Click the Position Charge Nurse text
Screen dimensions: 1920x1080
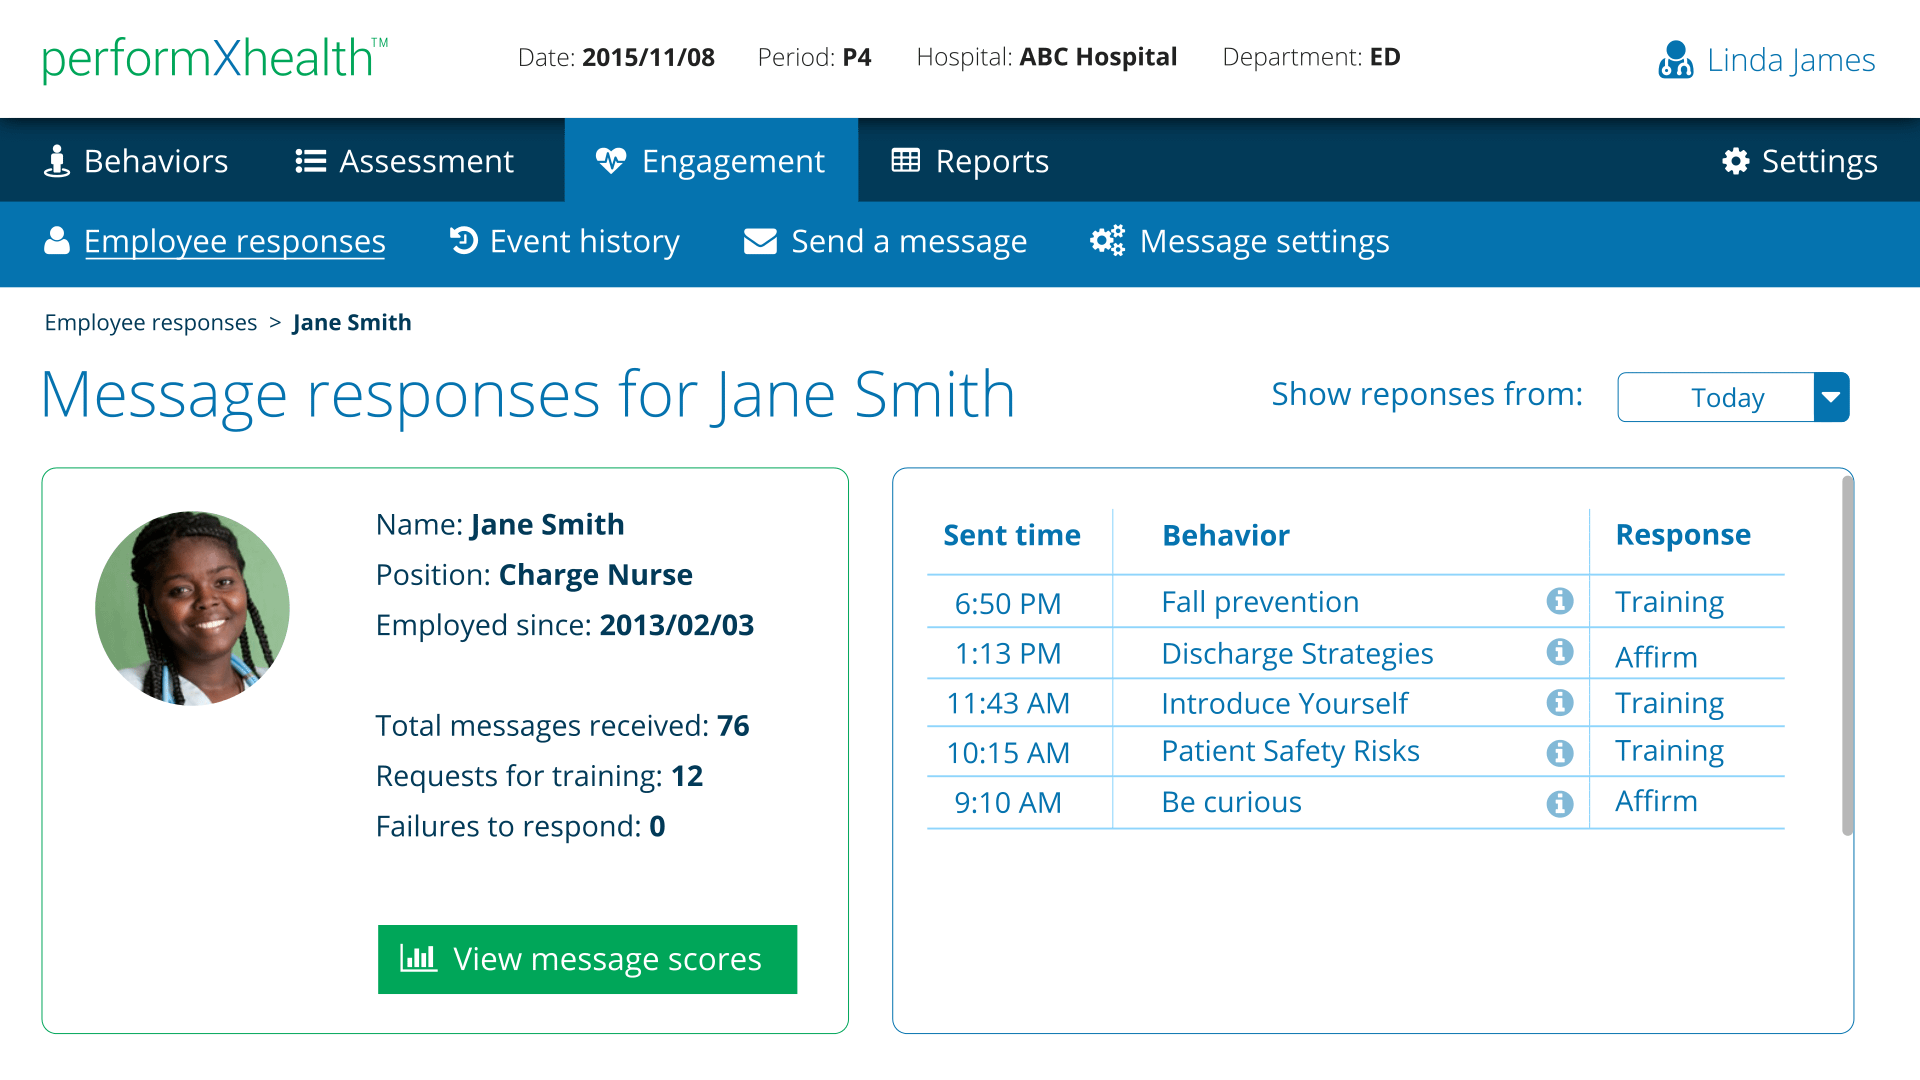534,575
